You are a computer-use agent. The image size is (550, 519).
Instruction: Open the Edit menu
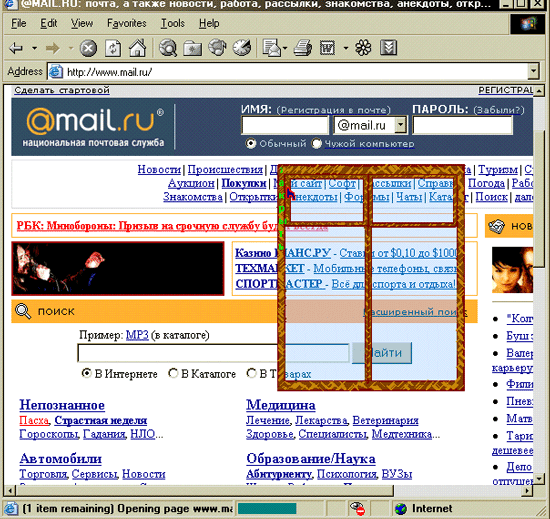pyautogui.click(x=48, y=23)
